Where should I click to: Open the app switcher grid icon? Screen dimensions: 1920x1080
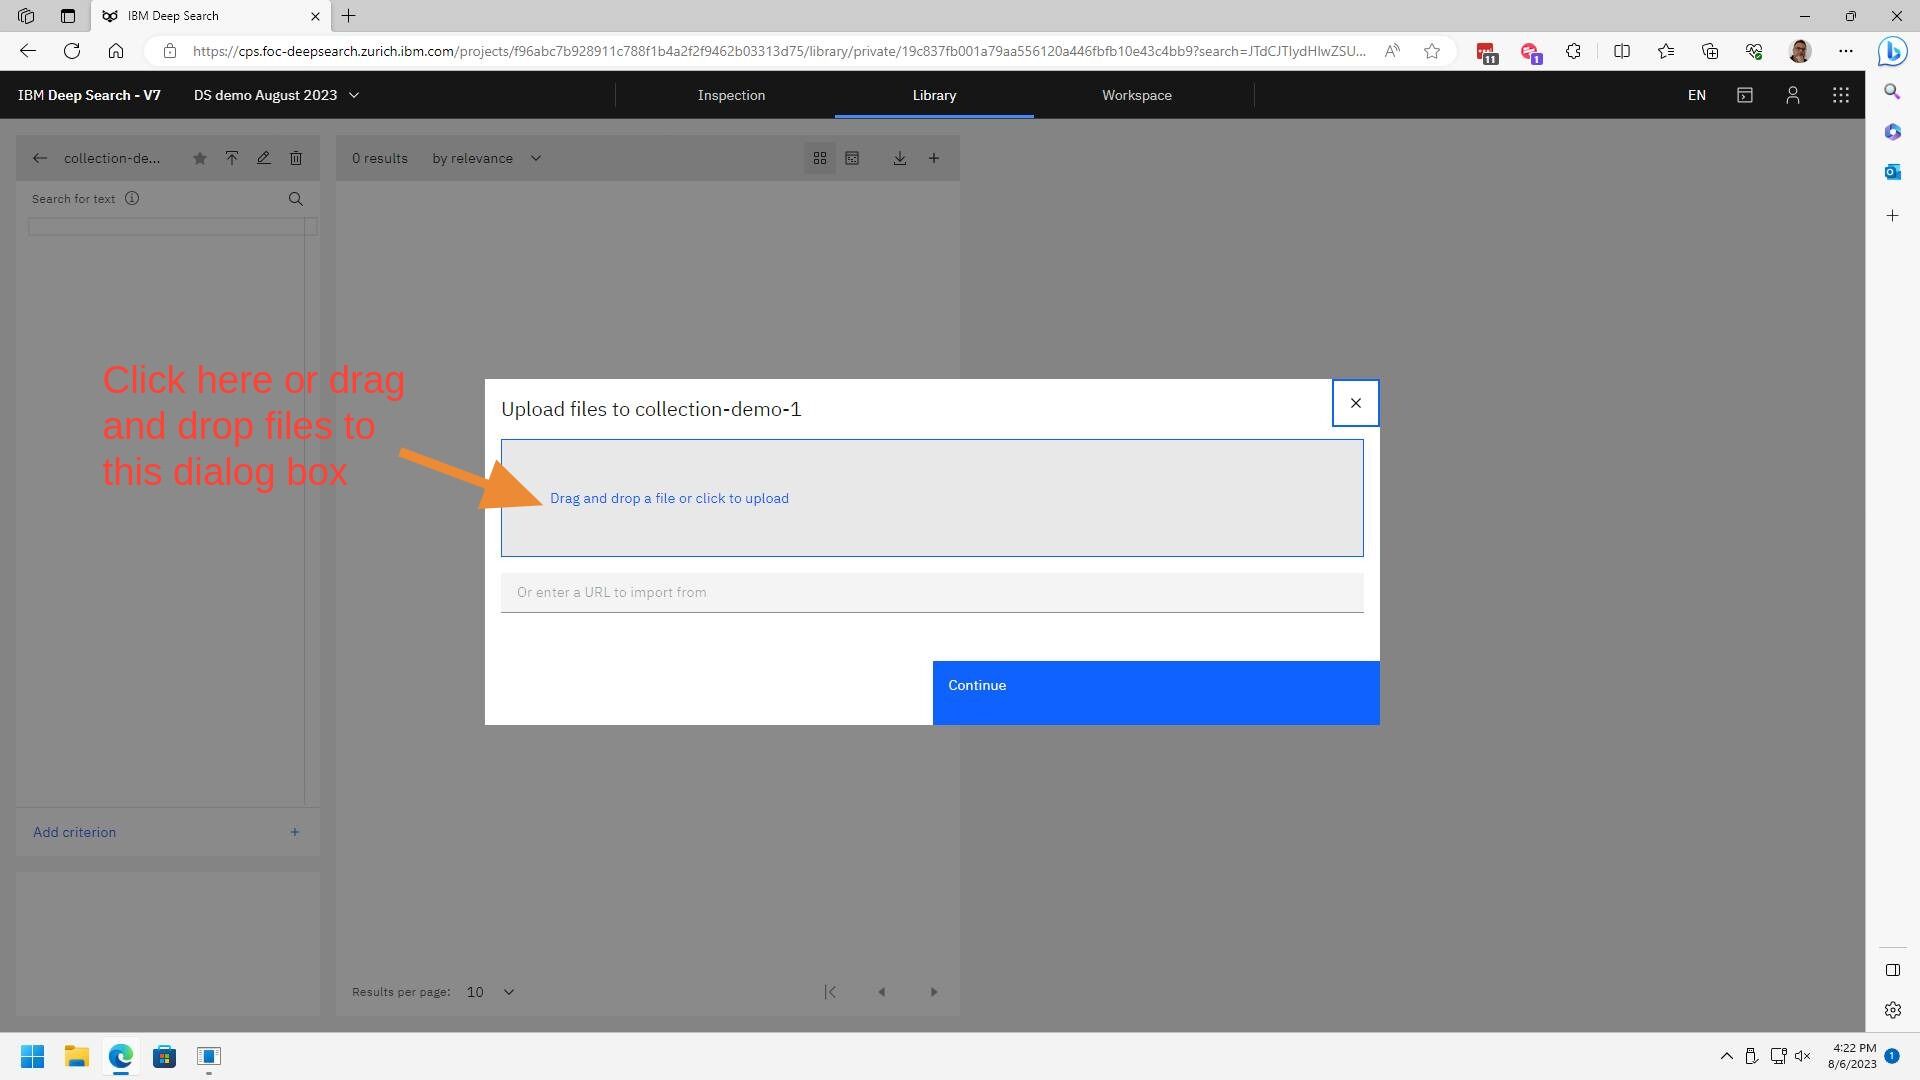1840,95
